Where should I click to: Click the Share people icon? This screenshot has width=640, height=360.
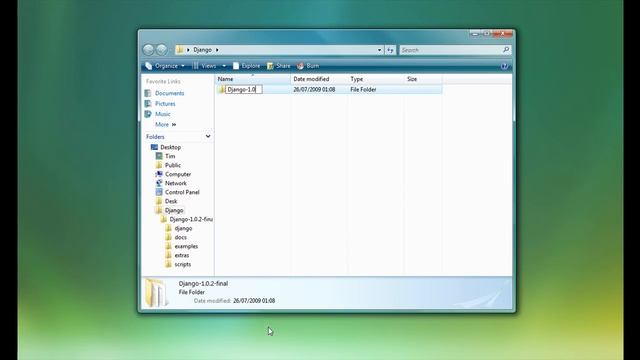click(x=270, y=66)
